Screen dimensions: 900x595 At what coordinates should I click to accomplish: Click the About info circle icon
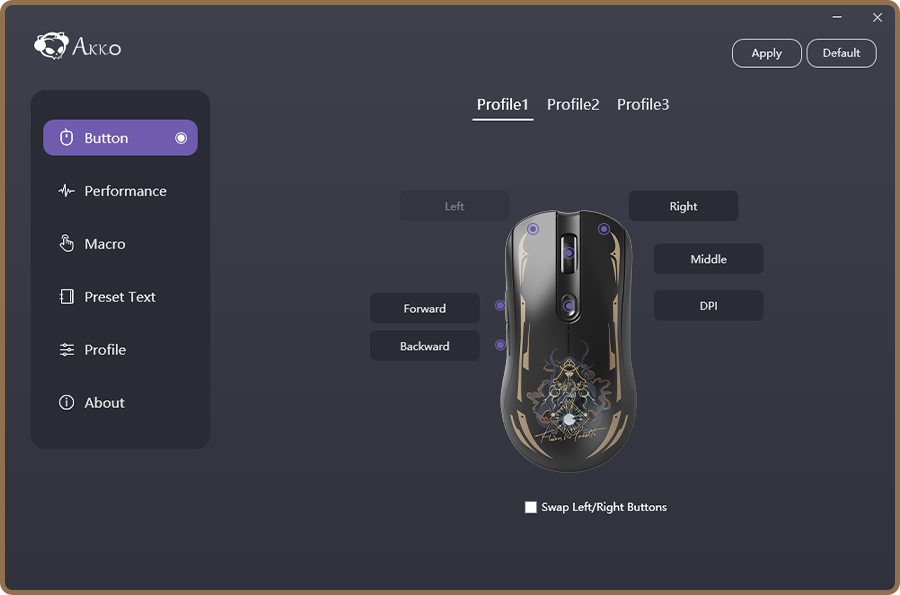tap(67, 402)
